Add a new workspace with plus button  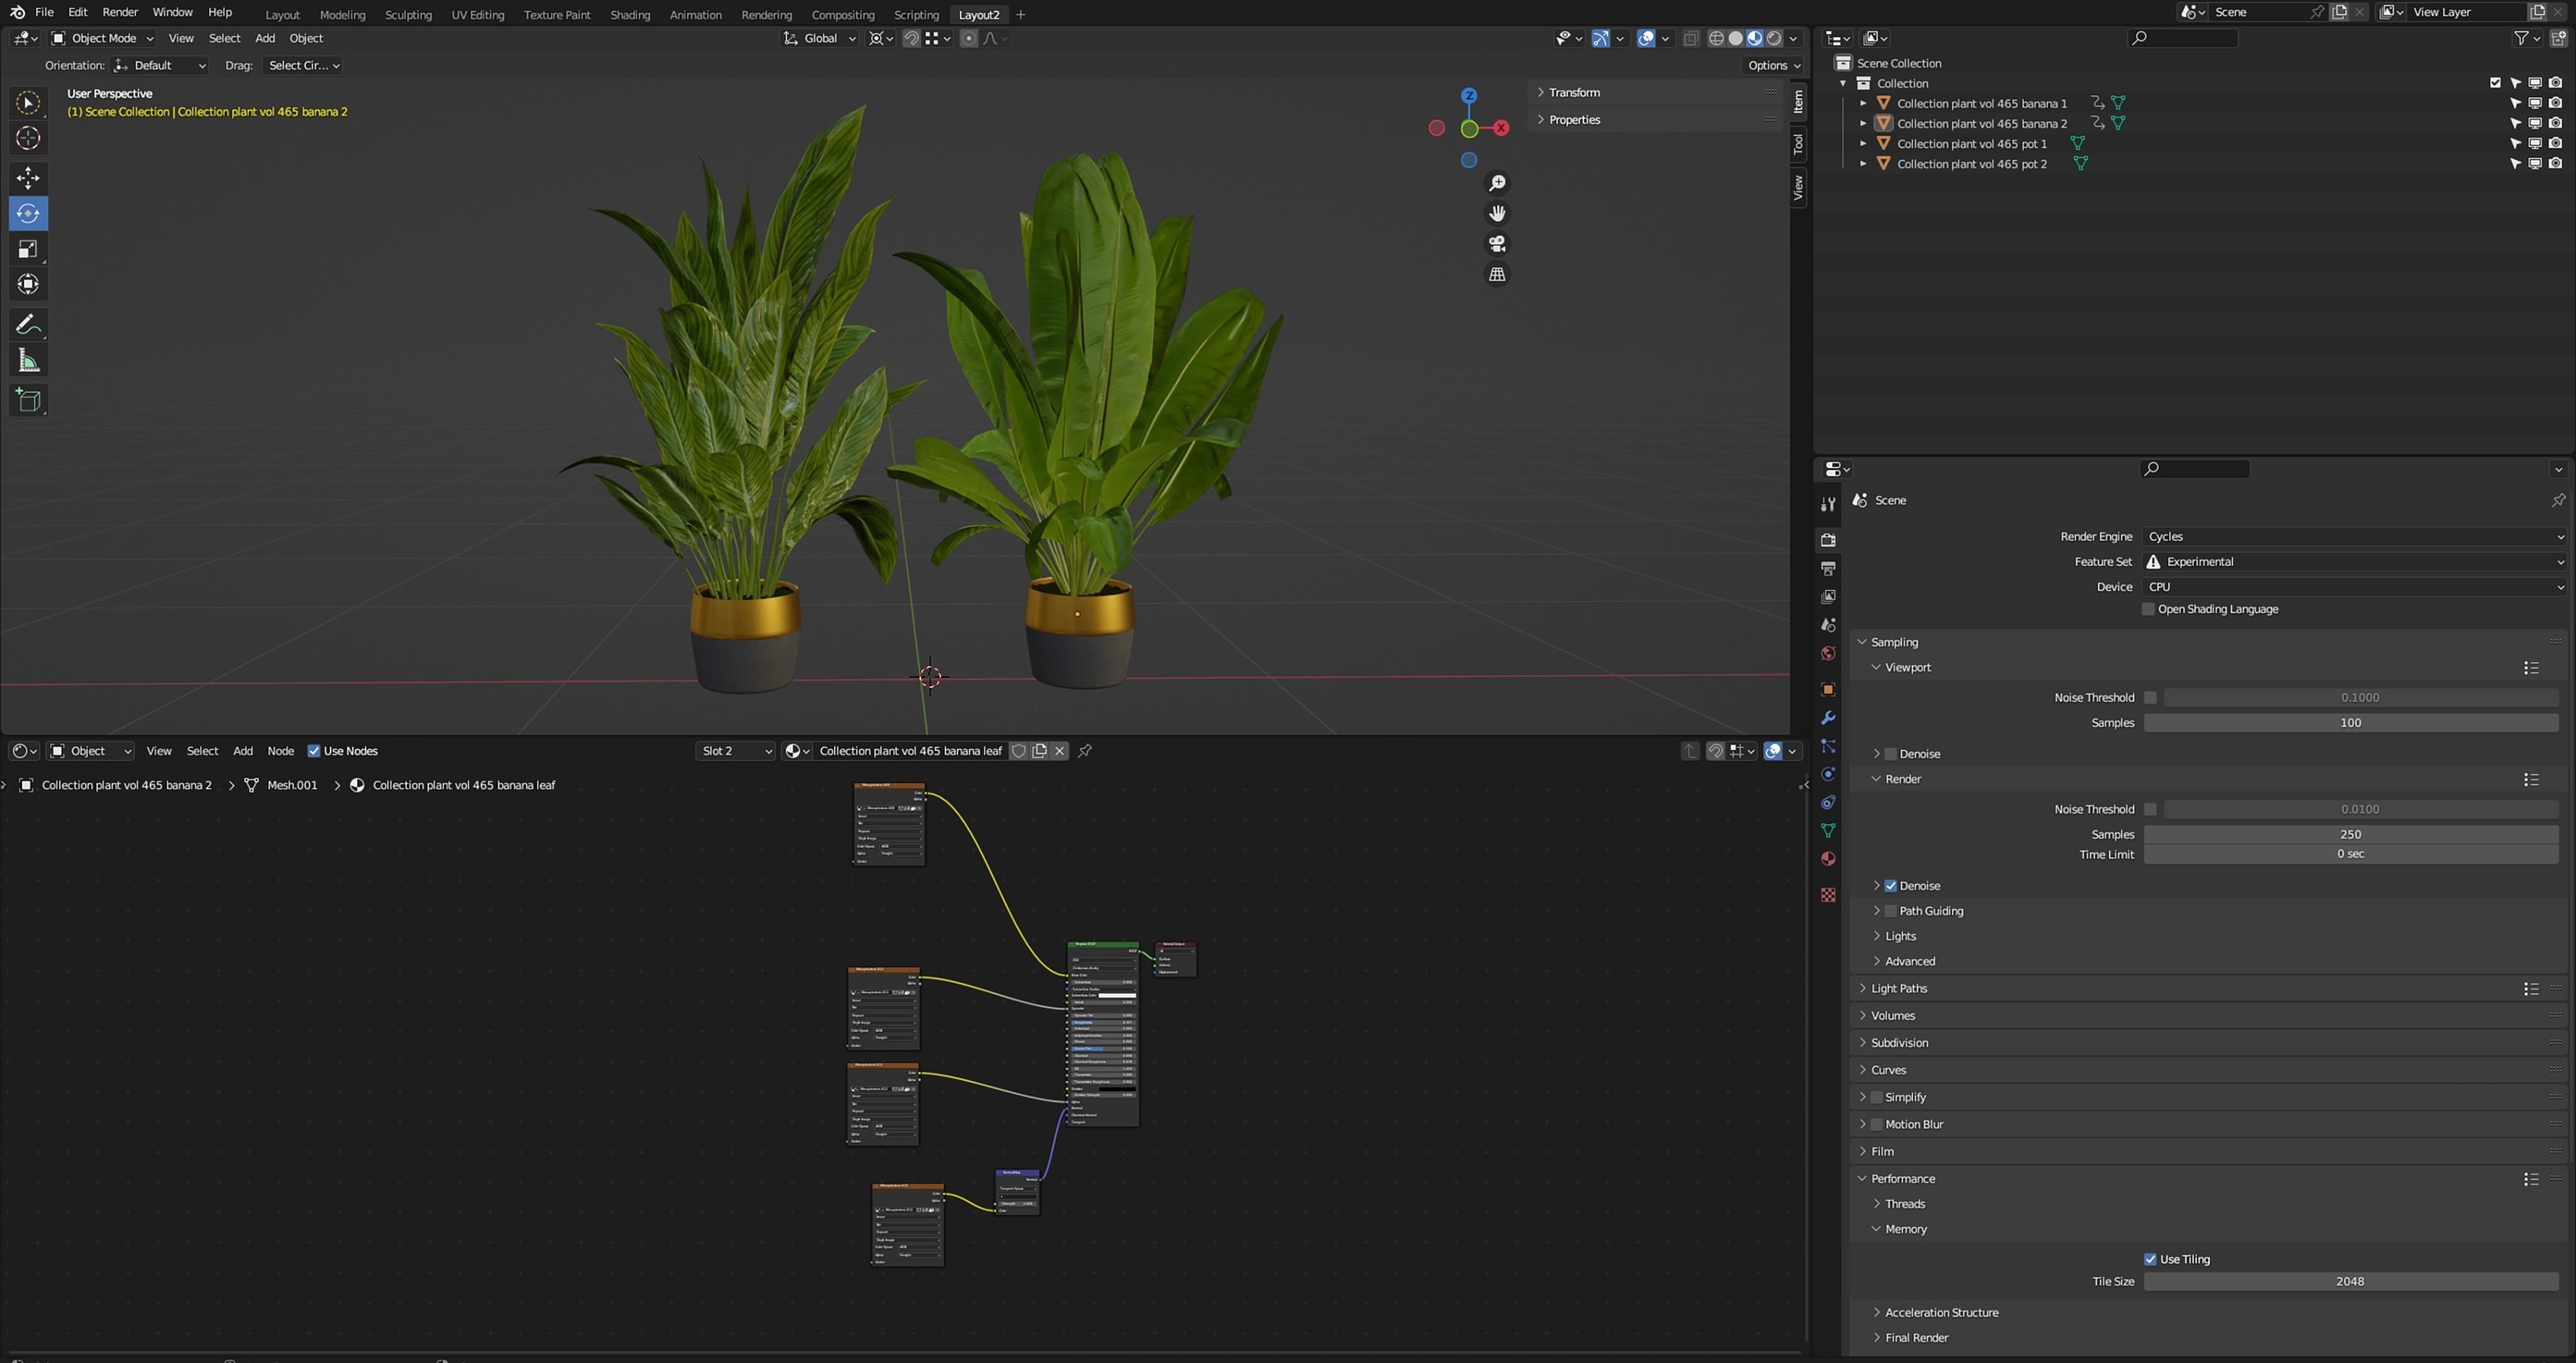click(x=1021, y=15)
